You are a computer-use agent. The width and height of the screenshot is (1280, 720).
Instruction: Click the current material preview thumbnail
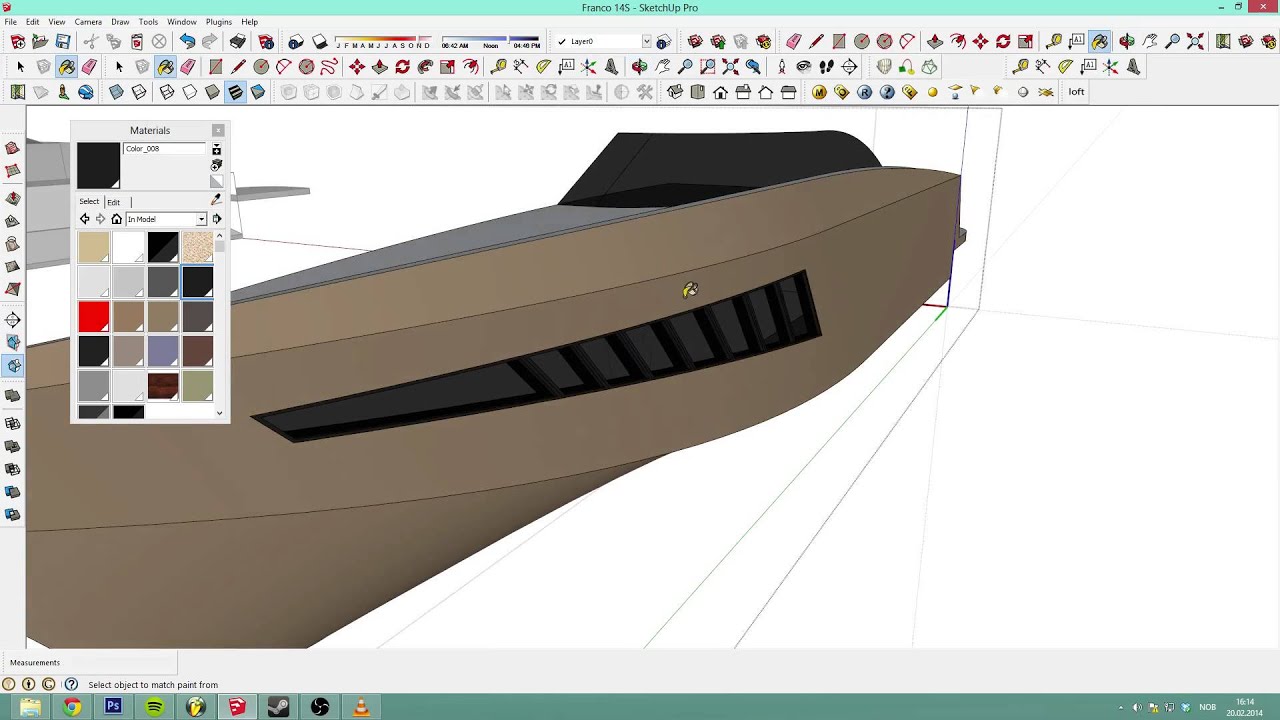click(x=98, y=165)
